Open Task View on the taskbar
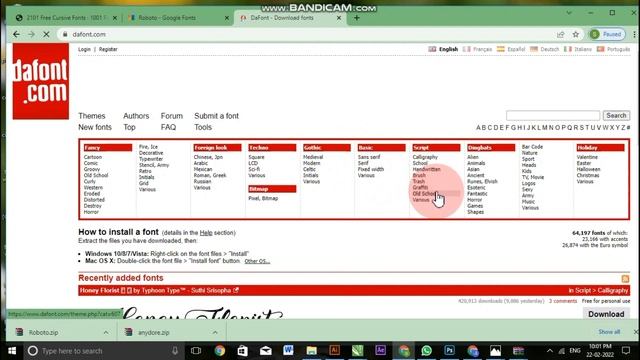This screenshot has width=640, height=360. click(x=196, y=351)
